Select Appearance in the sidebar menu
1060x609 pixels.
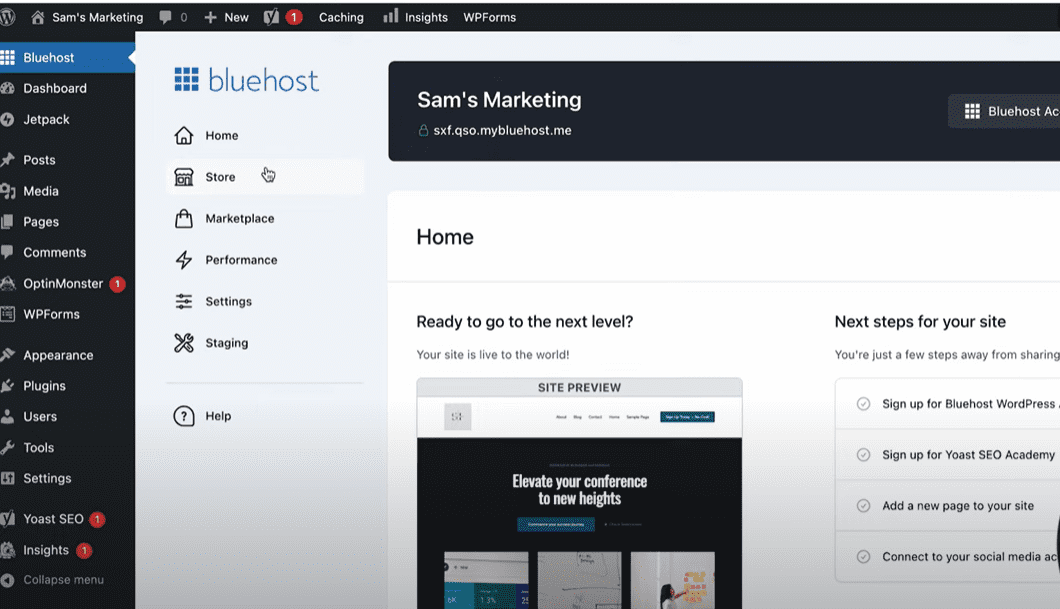coord(60,354)
